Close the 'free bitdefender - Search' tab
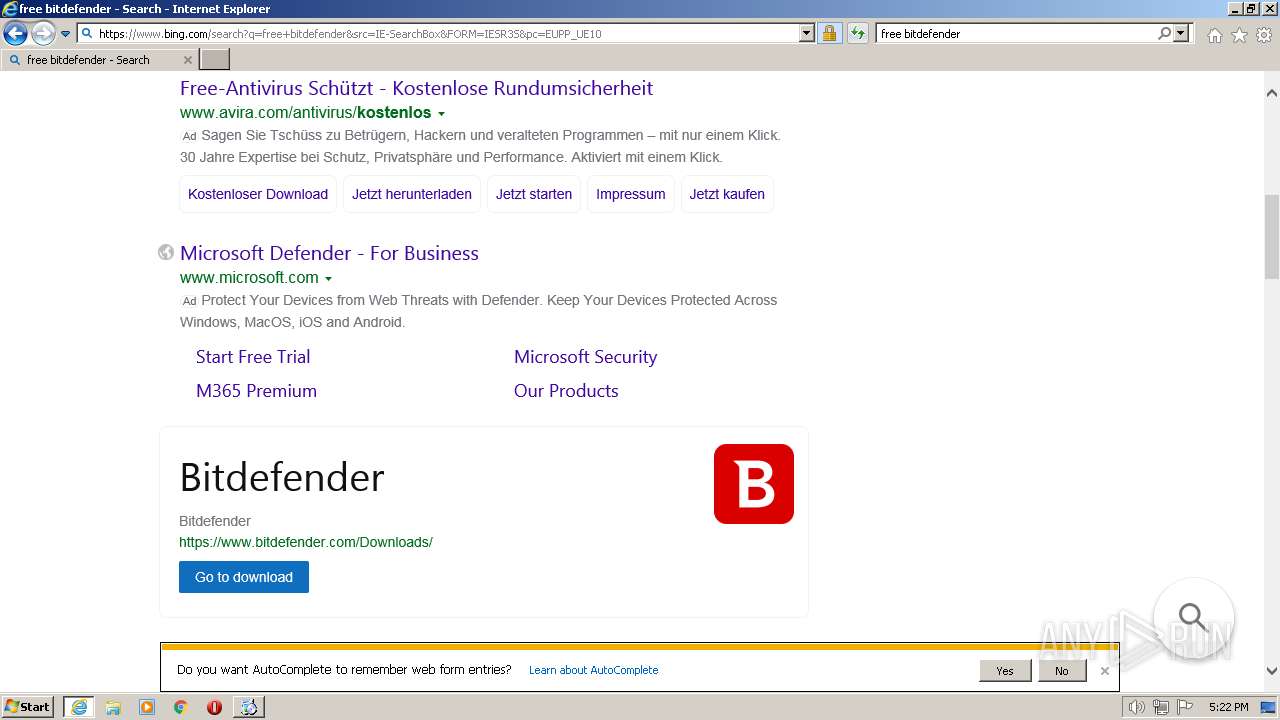Viewport: 1280px width, 720px height. (187, 60)
